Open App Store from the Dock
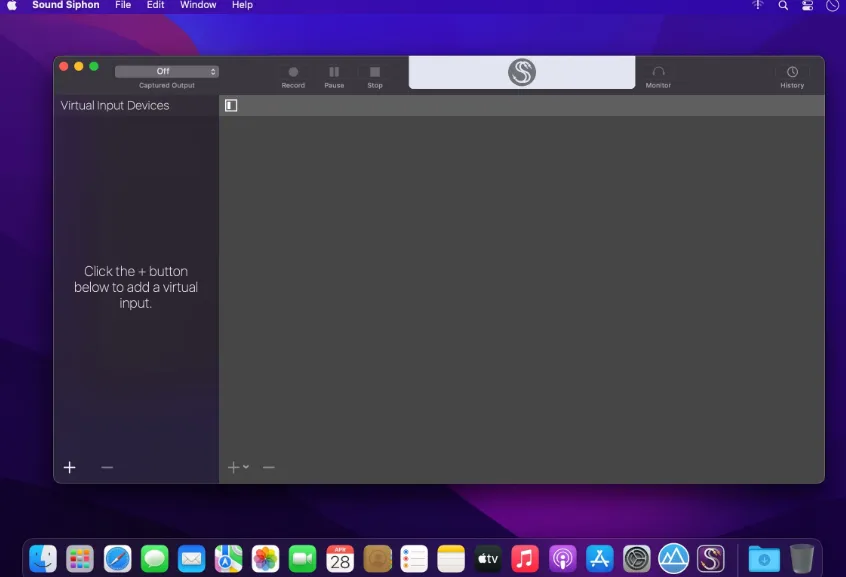This screenshot has height=577, width=846. 599,559
